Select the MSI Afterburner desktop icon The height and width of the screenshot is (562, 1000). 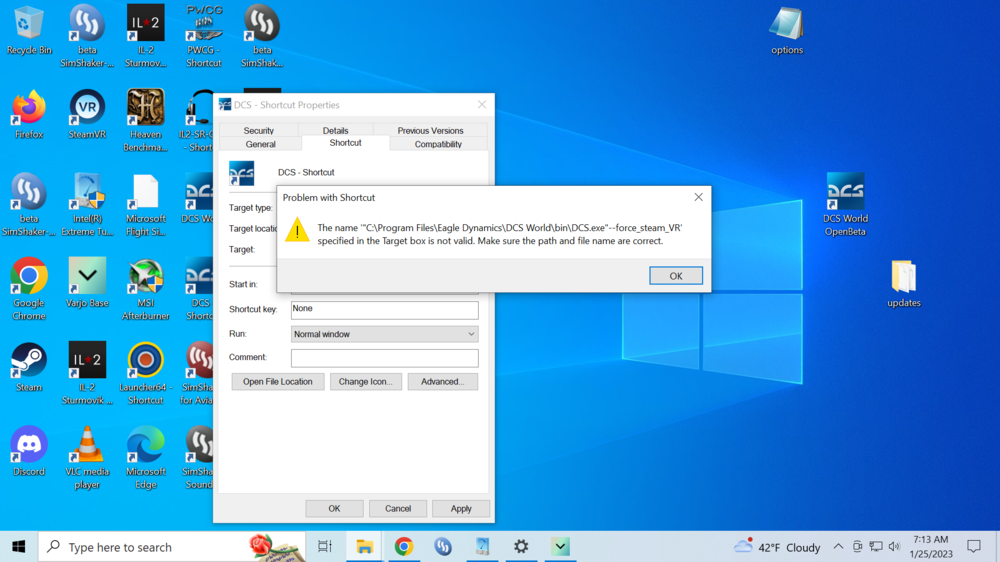[x=145, y=288]
